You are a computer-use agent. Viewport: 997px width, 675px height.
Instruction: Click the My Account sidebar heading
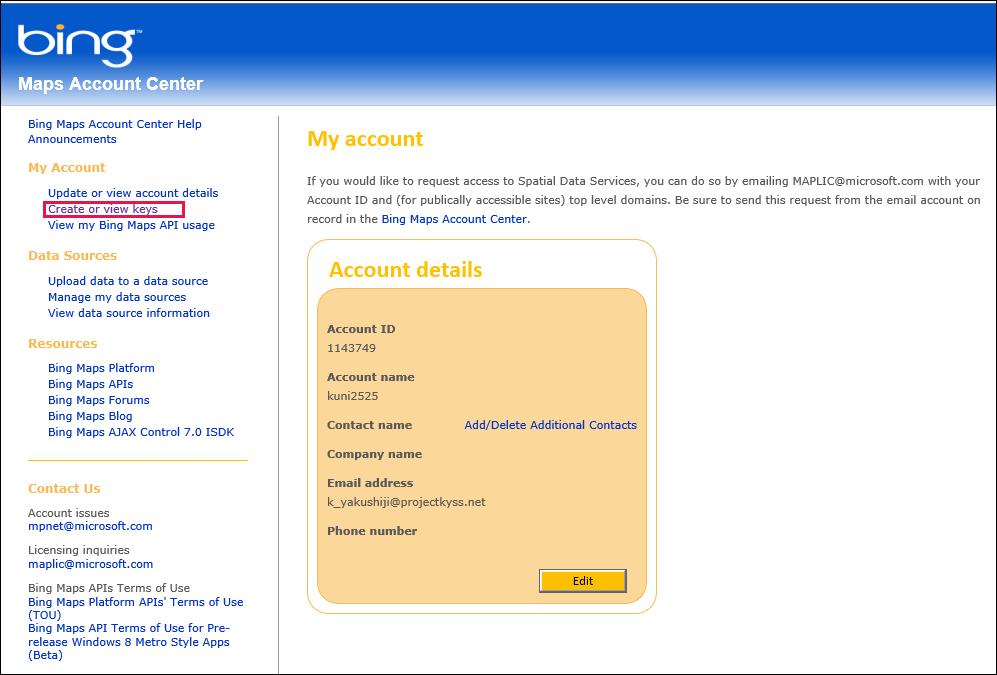[67, 168]
